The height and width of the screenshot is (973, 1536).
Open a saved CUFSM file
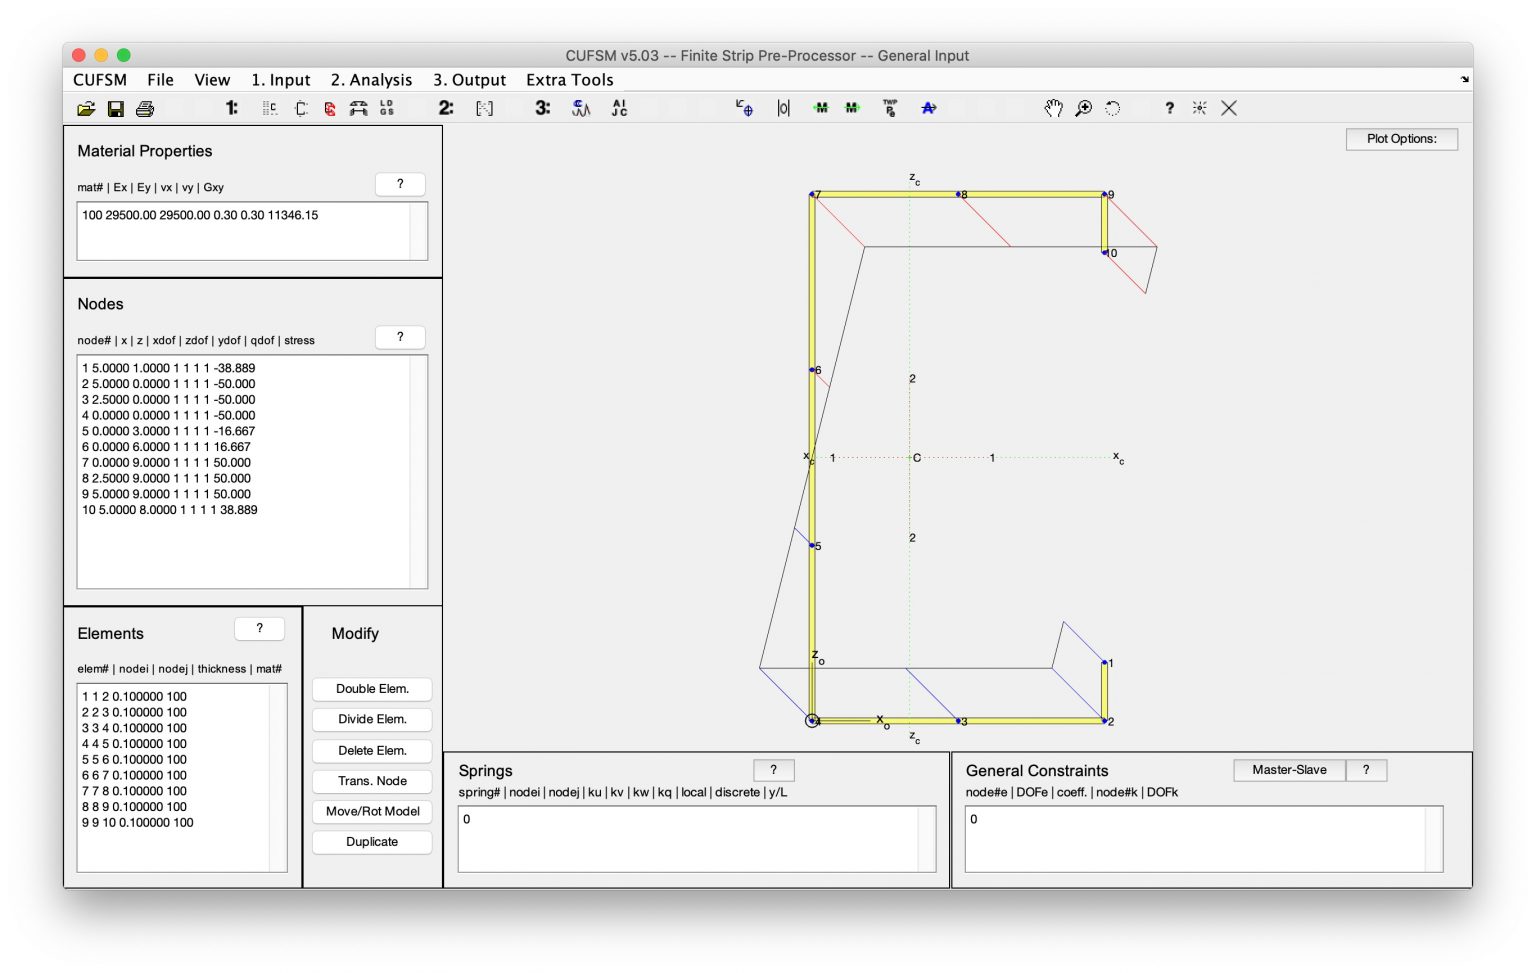coord(86,108)
